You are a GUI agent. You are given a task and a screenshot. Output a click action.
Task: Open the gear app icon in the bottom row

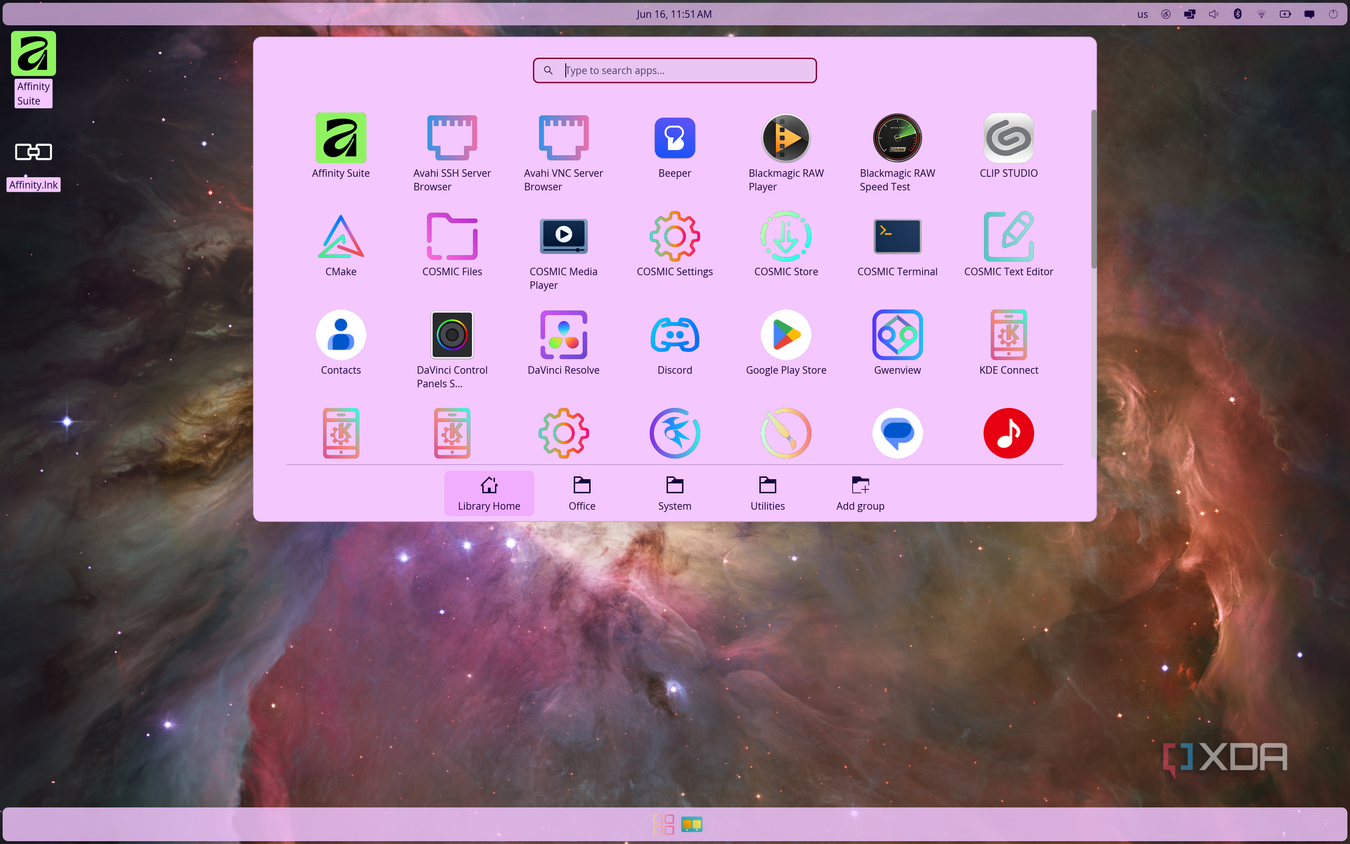564,433
